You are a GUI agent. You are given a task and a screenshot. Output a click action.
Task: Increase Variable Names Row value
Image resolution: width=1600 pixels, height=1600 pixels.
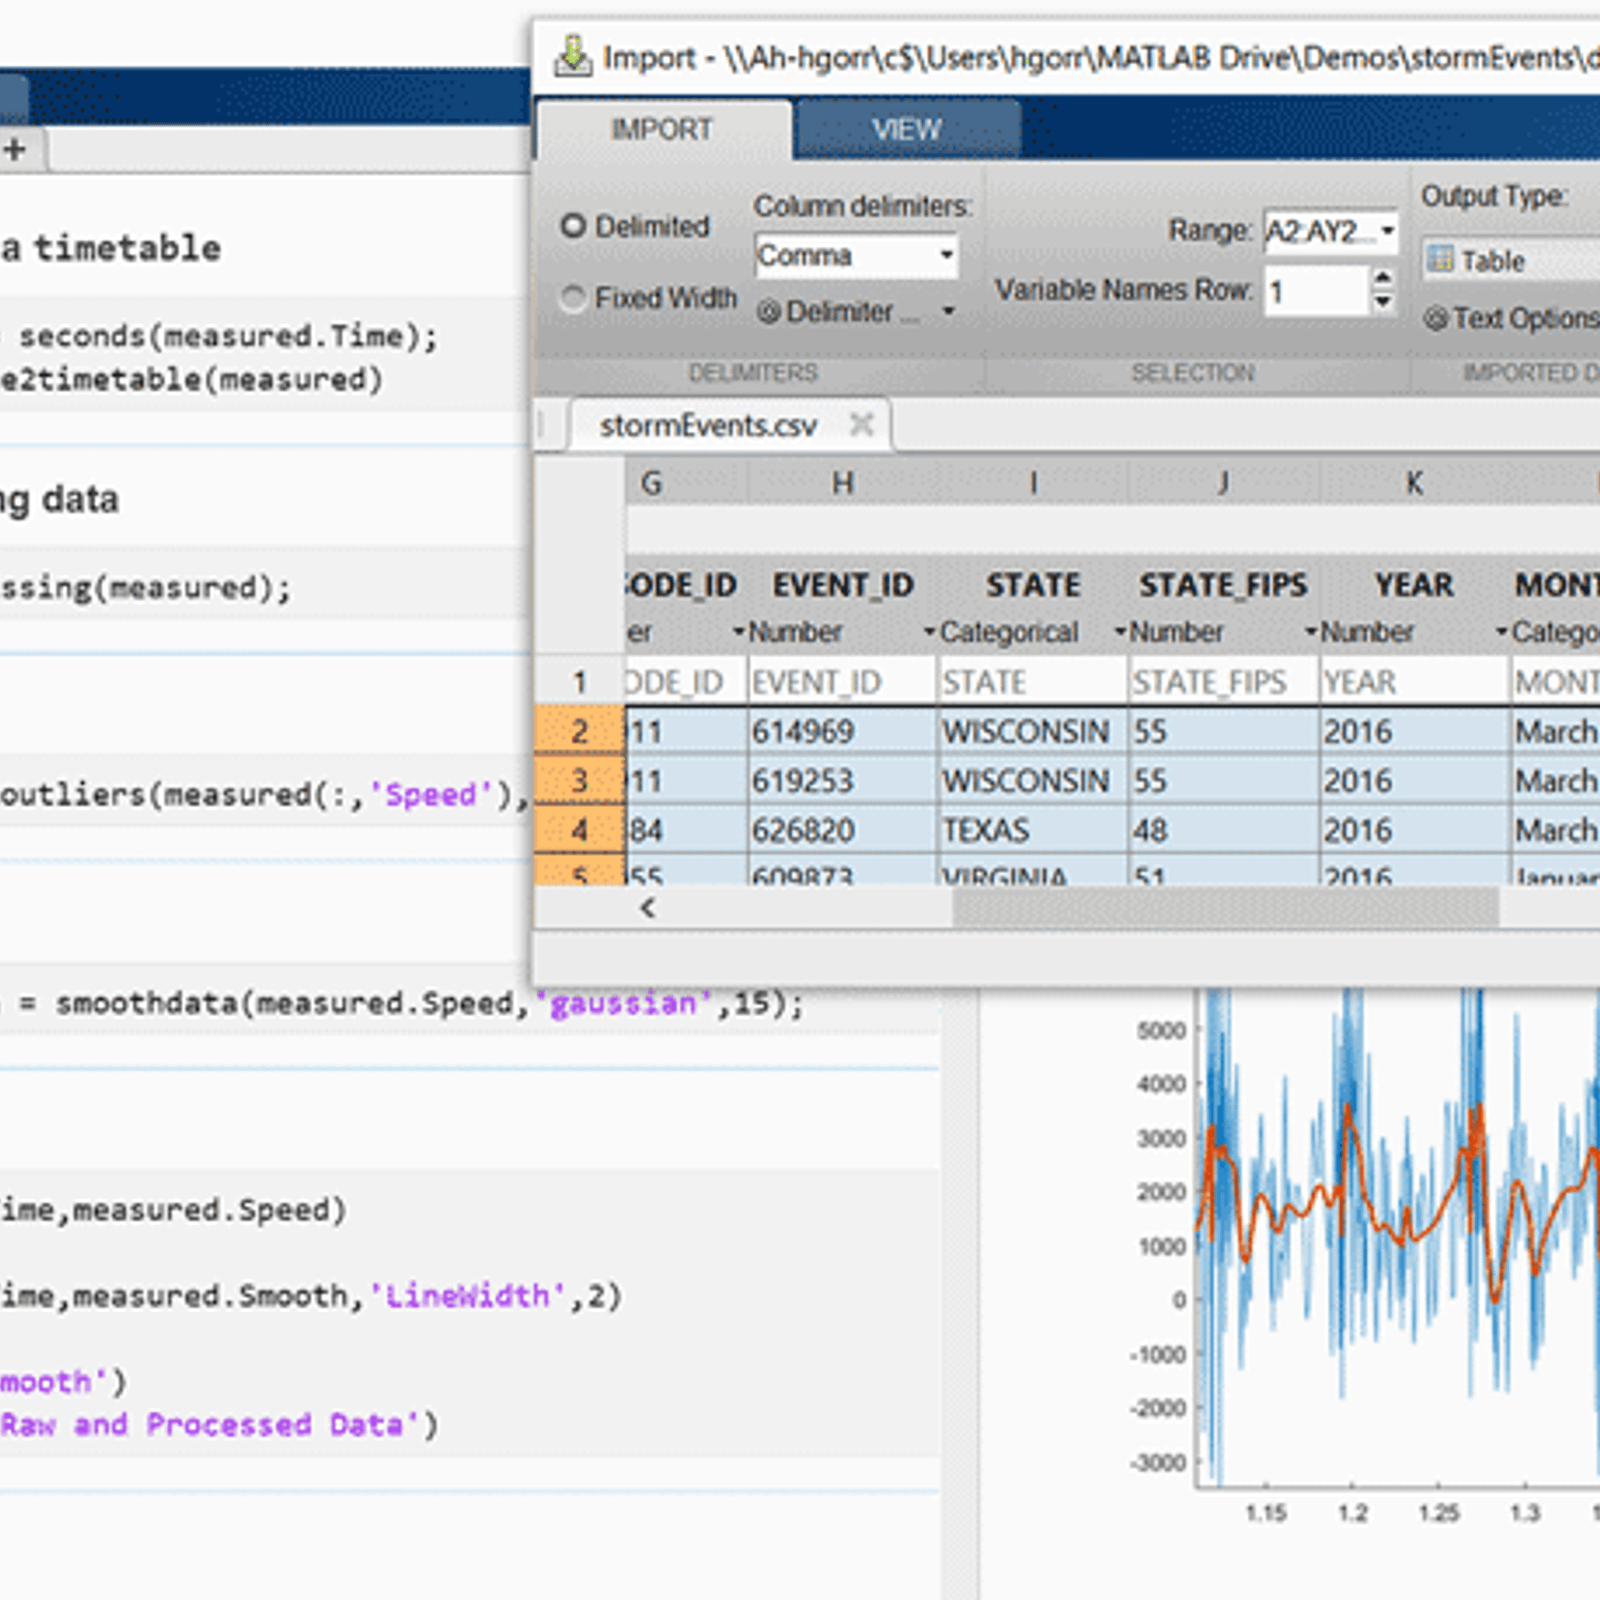pos(1382,279)
